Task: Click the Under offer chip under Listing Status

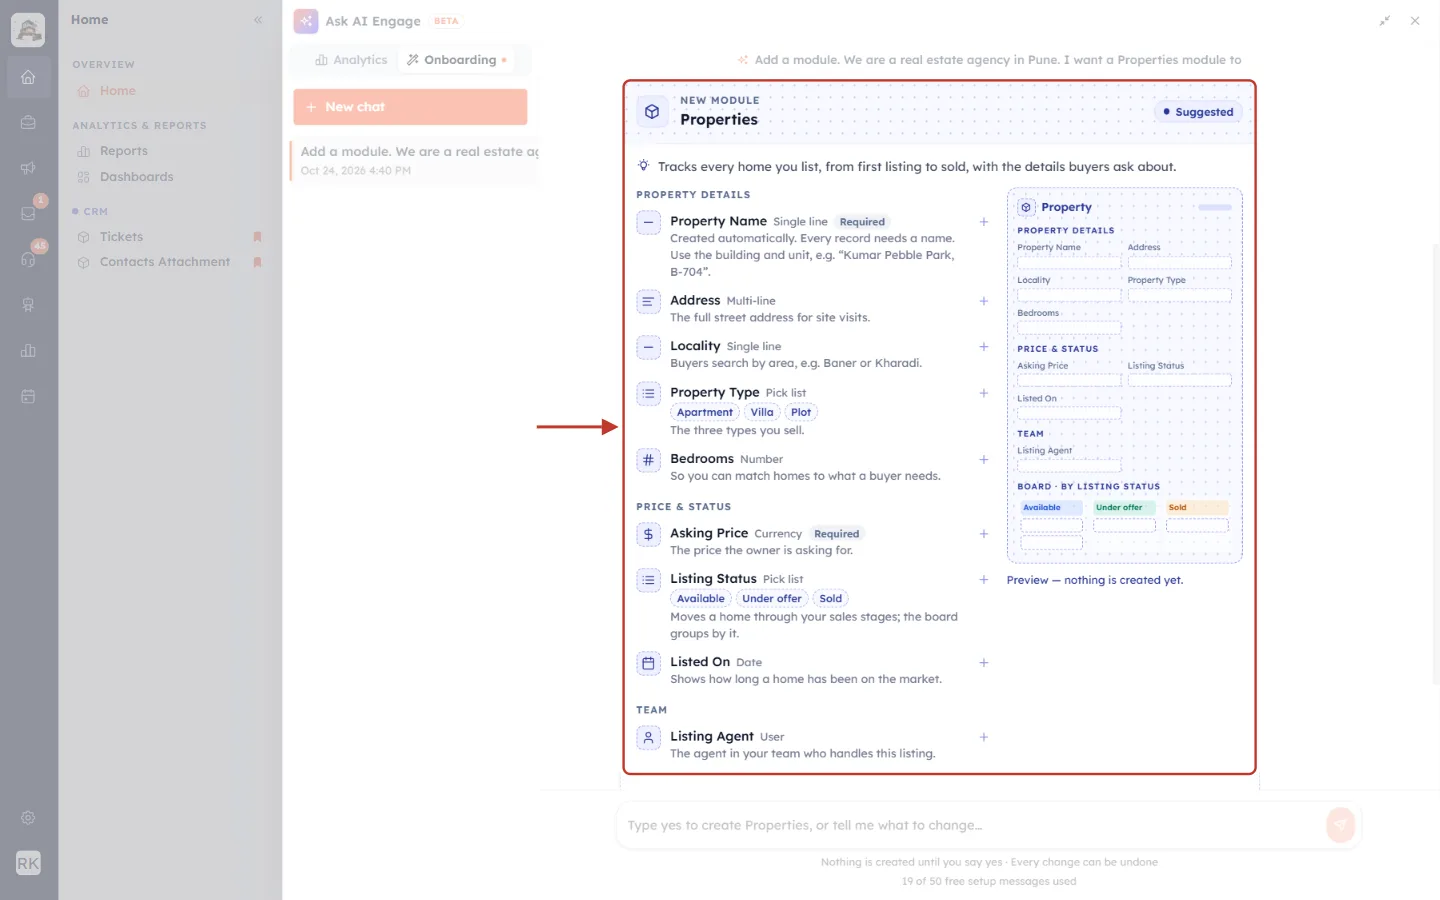Action: point(772,599)
